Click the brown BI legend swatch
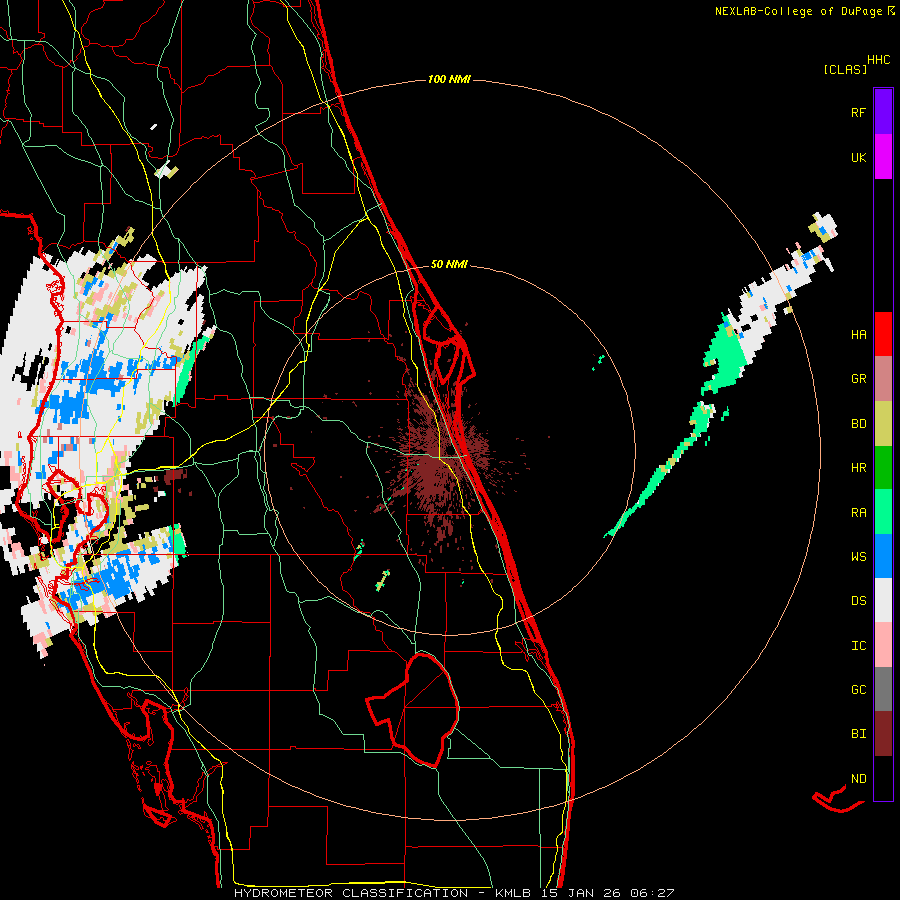This screenshot has width=900, height=900. tap(883, 734)
